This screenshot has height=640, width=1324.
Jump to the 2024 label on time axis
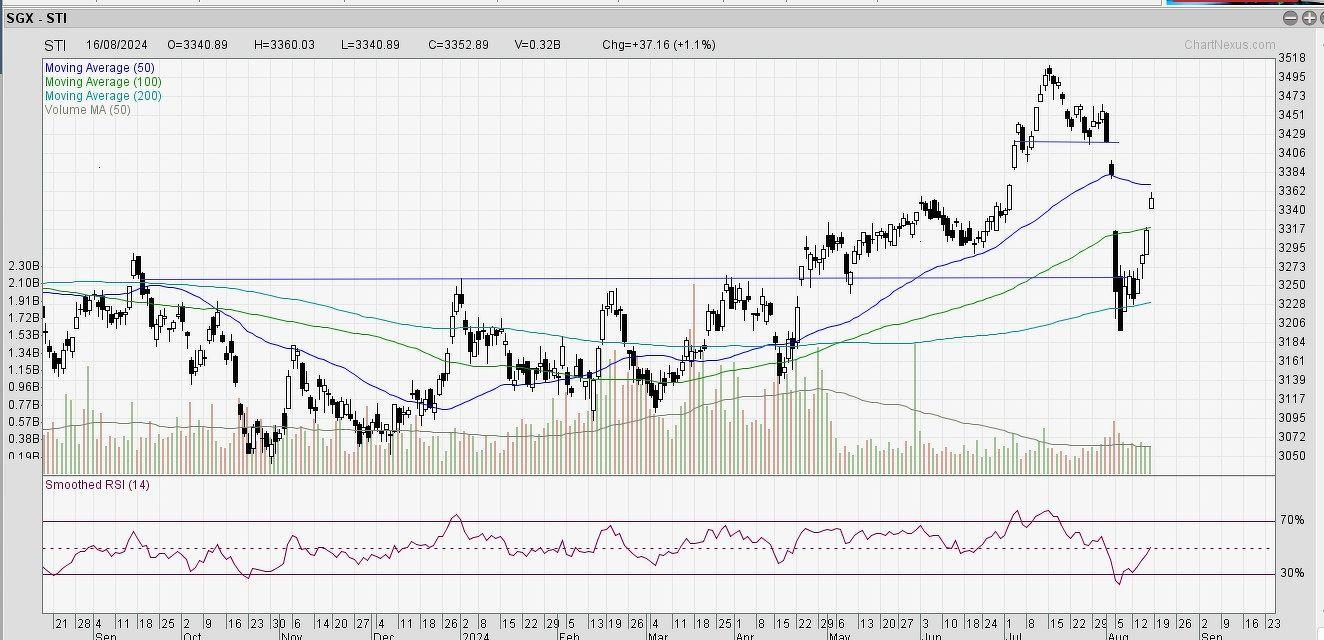tap(473, 635)
